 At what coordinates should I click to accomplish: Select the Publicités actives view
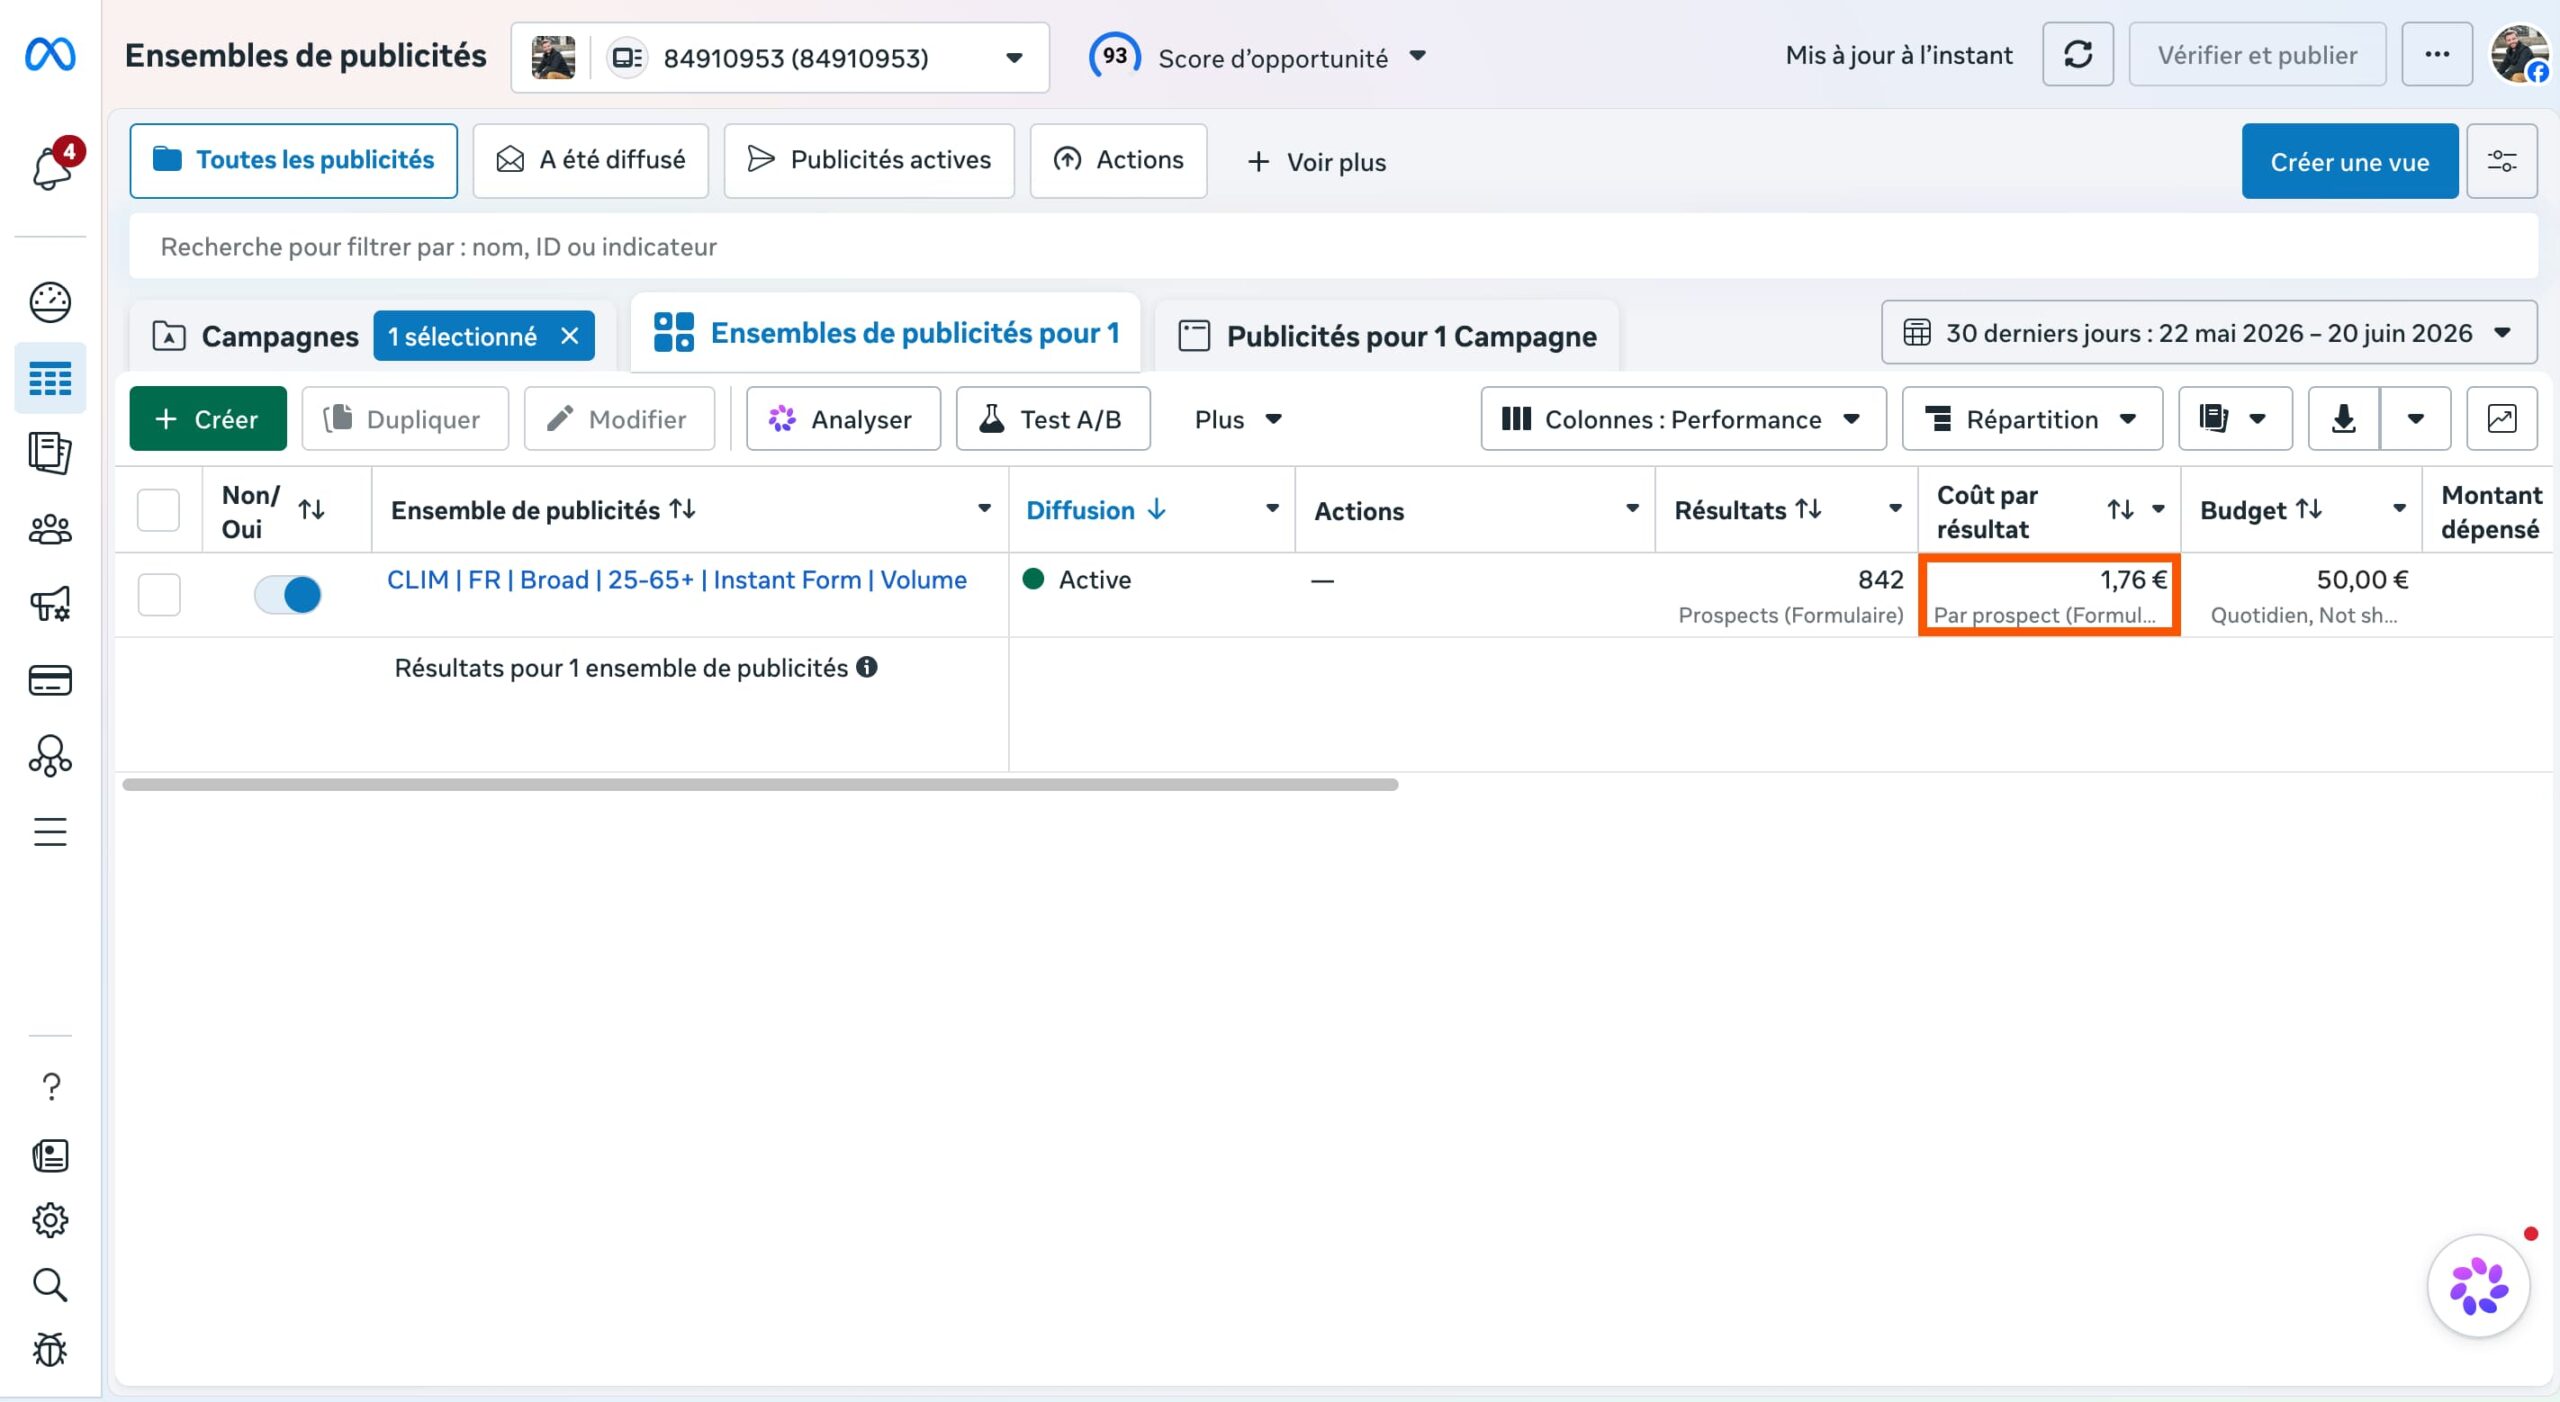click(868, 160)
